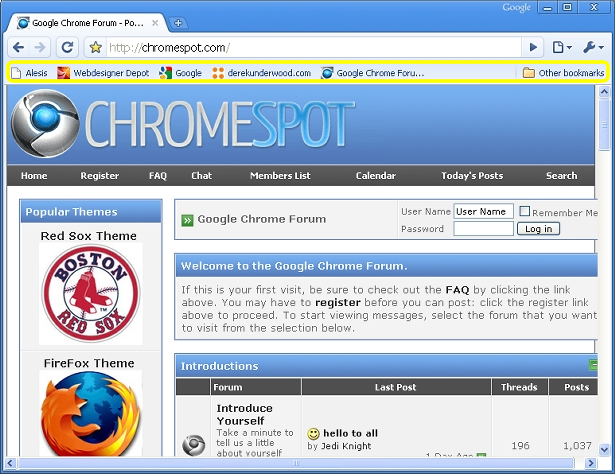Open the Introduce Yourself forum link

(x=244, y=414)
